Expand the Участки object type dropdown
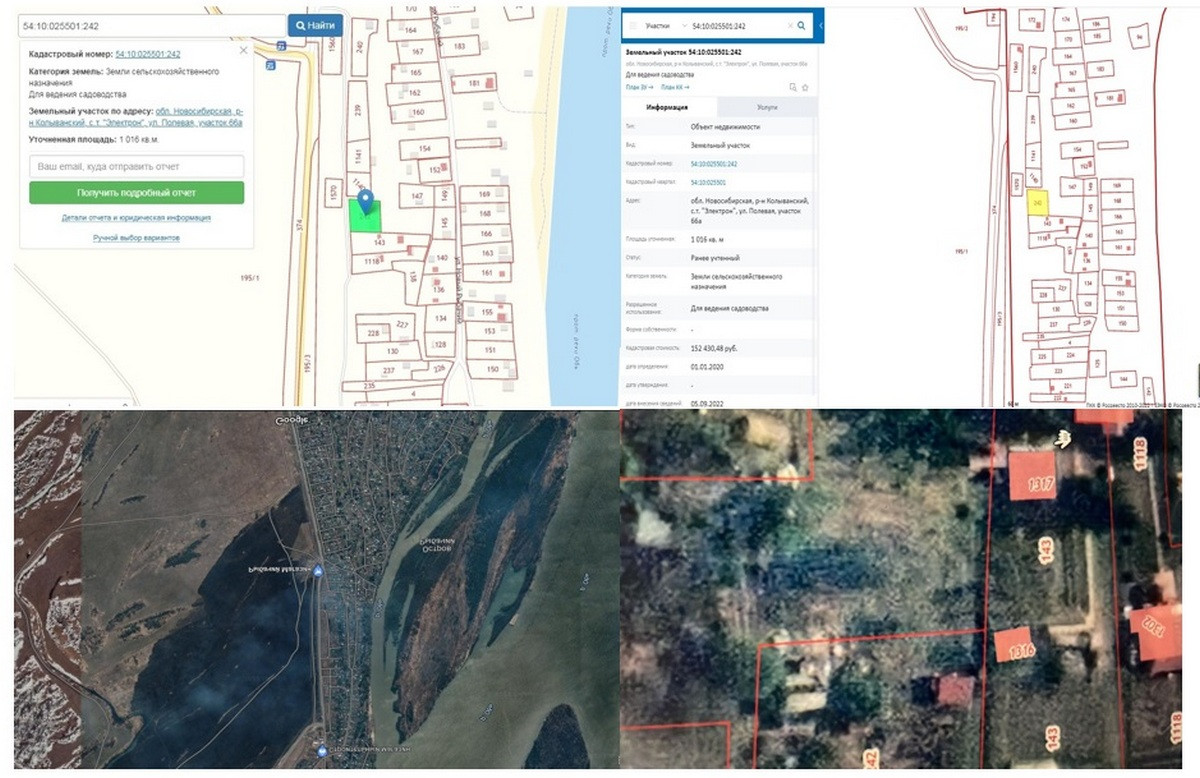The height and width of the screenshot is (778, 1200). click(684, 25)
